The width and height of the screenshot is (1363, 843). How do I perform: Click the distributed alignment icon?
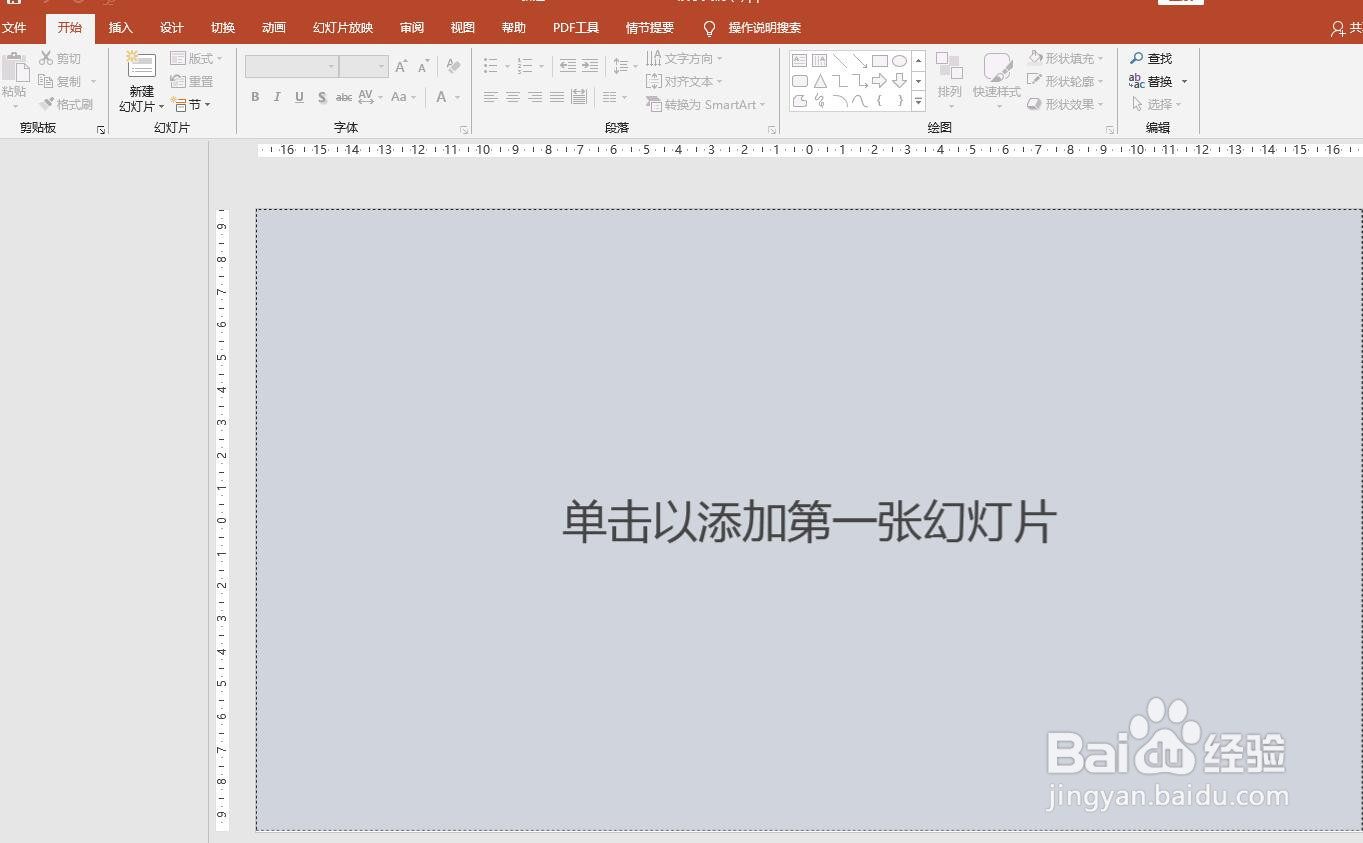click(579, 97)
